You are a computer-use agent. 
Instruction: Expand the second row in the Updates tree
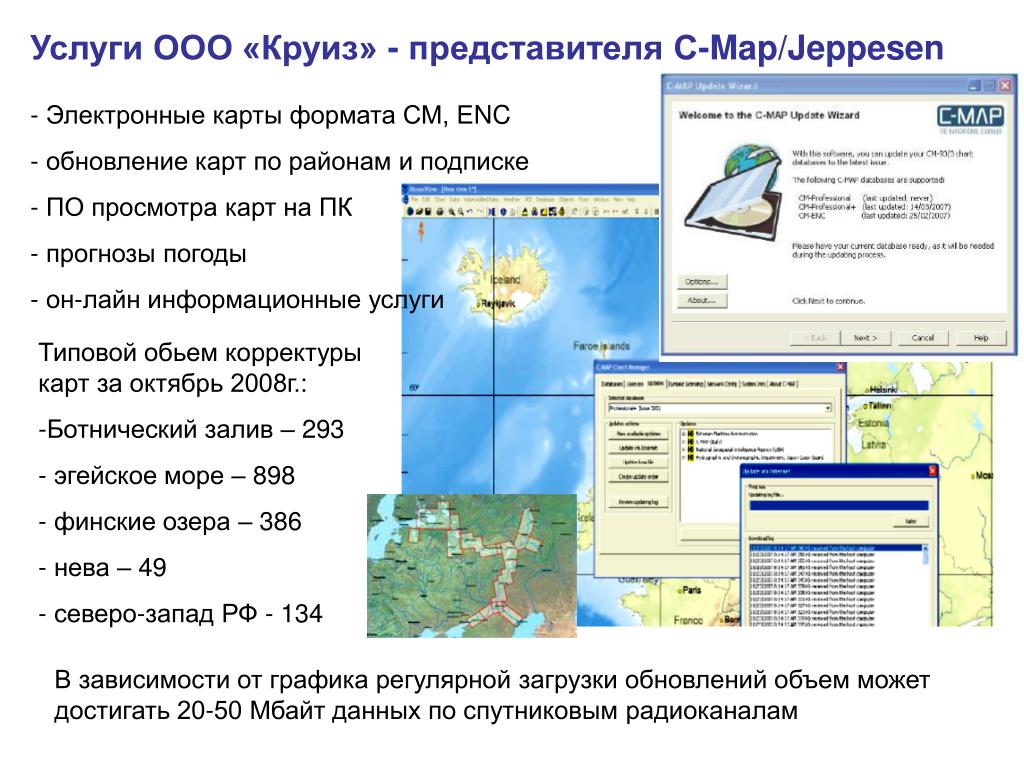click(x=683, y=441)
